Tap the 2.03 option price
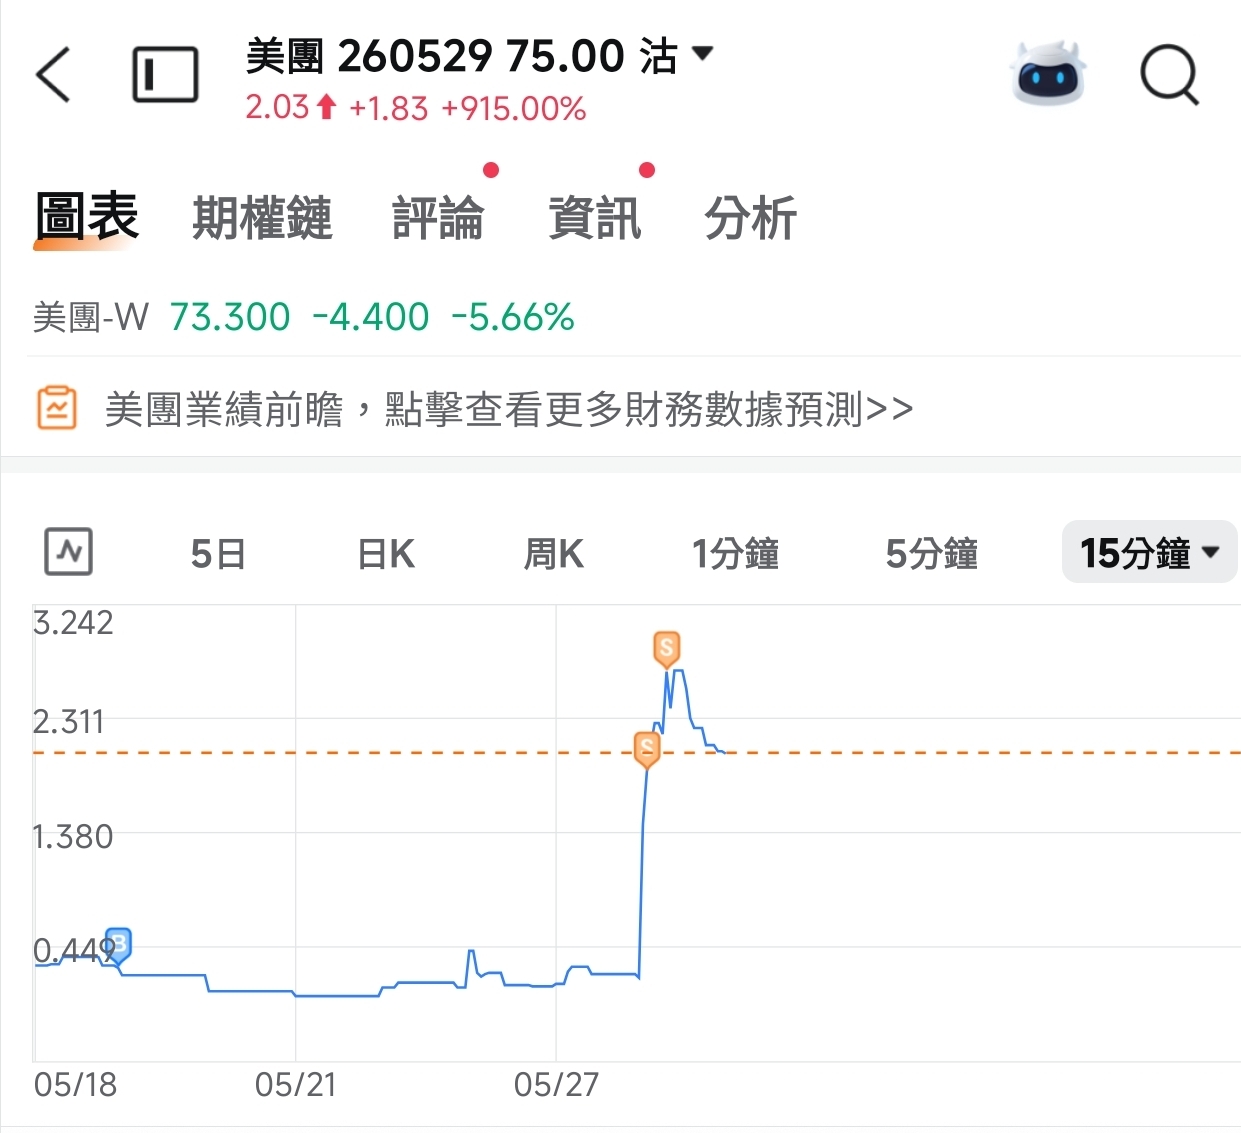 tap(277, 108)
